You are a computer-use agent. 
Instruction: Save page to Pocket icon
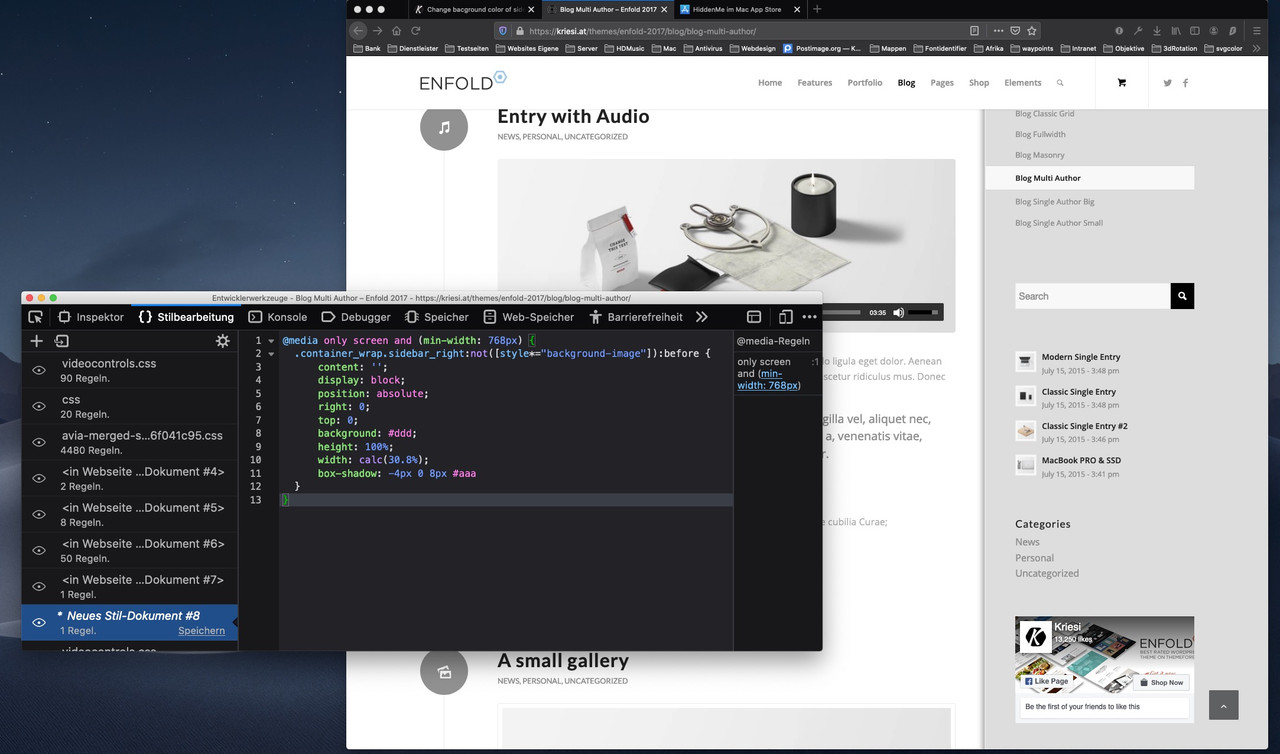coord(1015,30)
